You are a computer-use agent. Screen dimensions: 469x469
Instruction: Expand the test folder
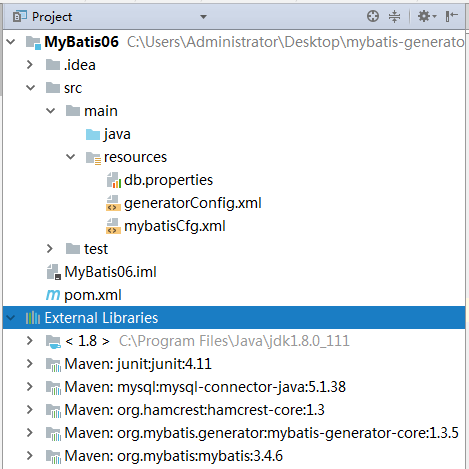click(50, 248)
